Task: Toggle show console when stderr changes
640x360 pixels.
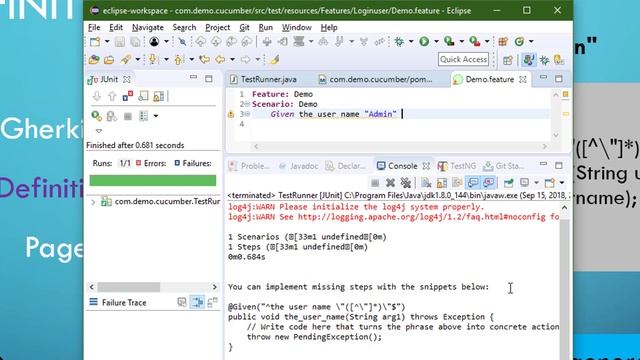Action: 489,183
